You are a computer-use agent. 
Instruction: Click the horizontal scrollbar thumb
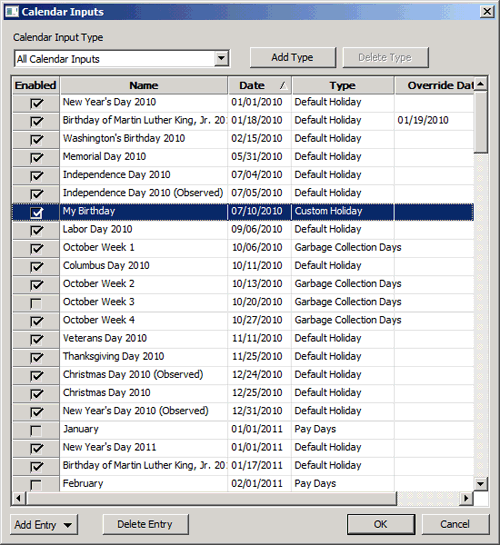[211, 498]
